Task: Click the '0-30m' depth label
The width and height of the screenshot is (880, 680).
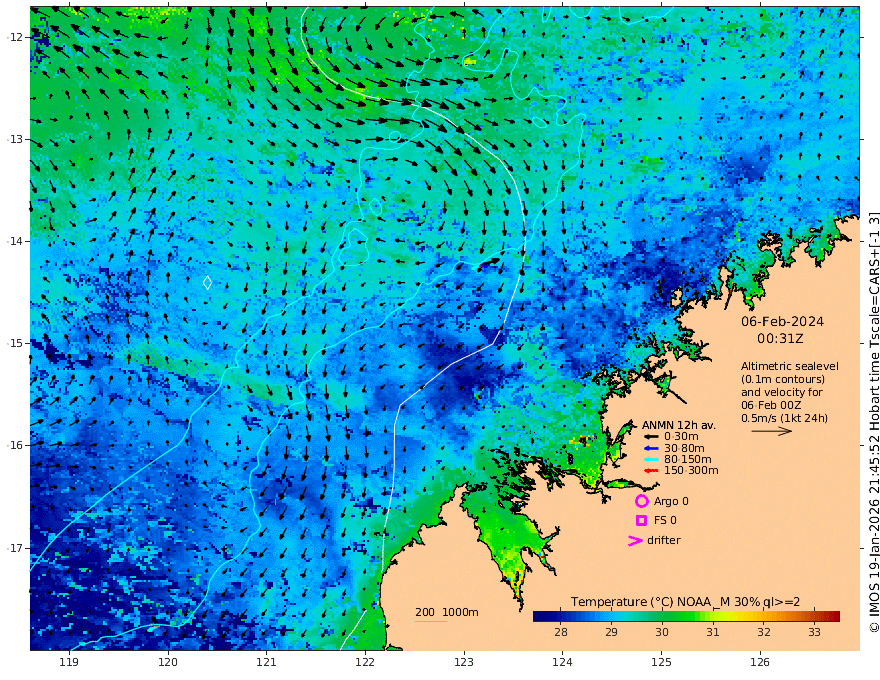Action: click(681, 437)
